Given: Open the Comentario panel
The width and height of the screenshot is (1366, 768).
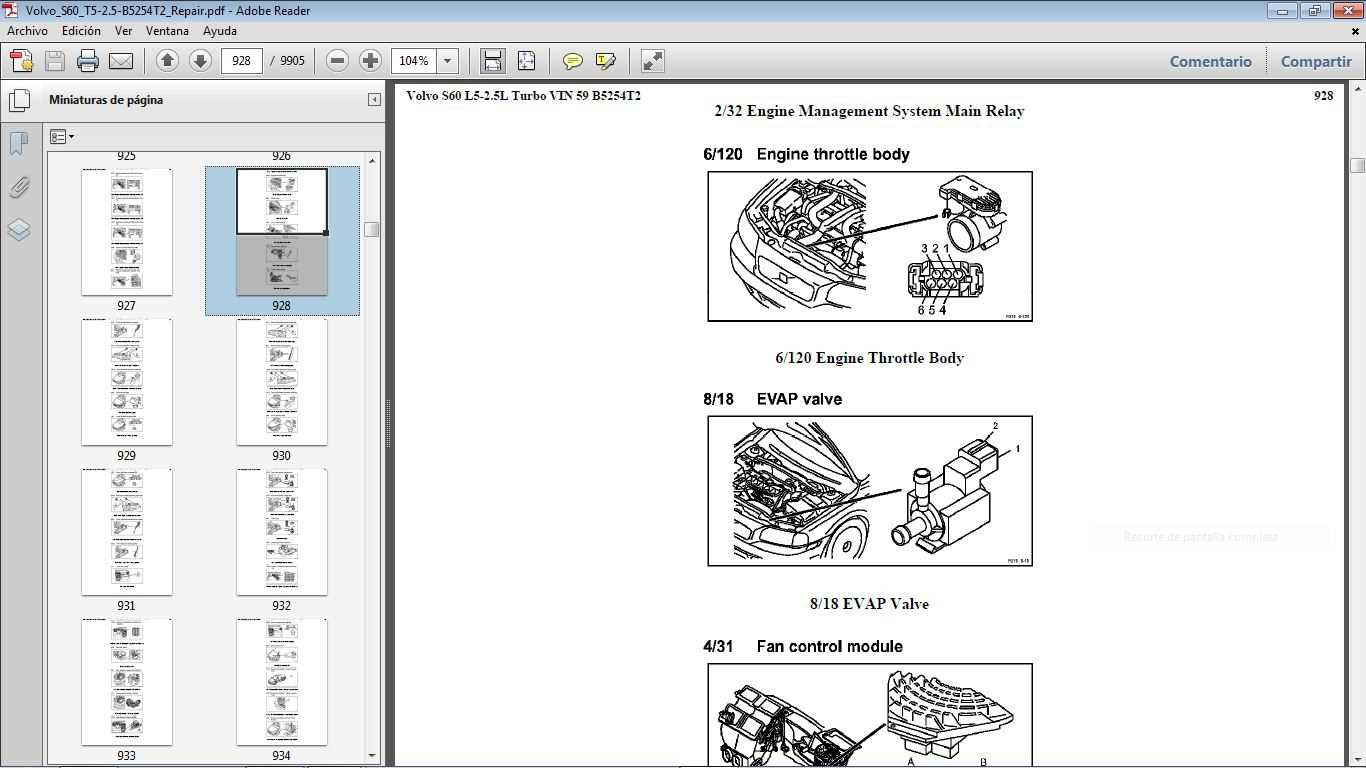Looking at the screenshot, I should point(1210,61).
